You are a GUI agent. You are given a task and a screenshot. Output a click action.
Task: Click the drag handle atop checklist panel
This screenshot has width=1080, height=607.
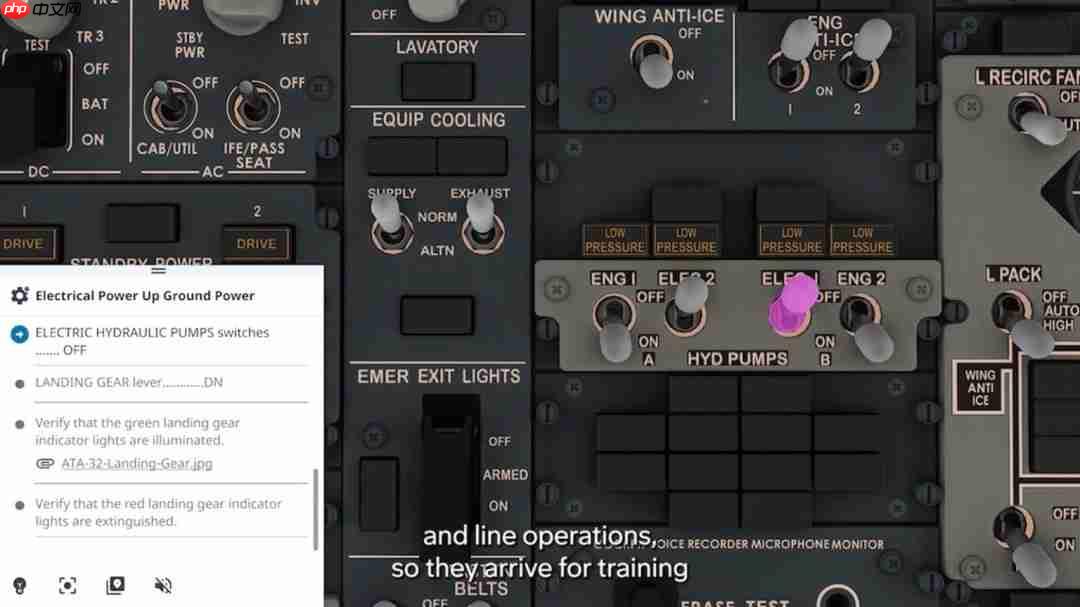point(158,270)
